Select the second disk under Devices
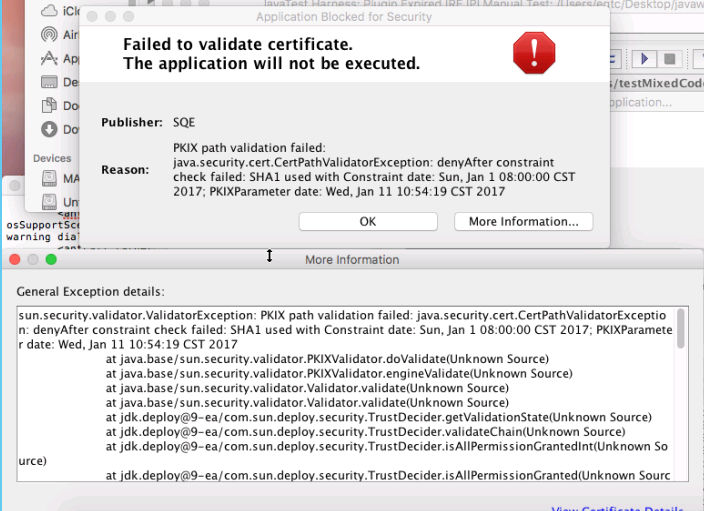Screen dimensions: 704x511 point(50,203)
